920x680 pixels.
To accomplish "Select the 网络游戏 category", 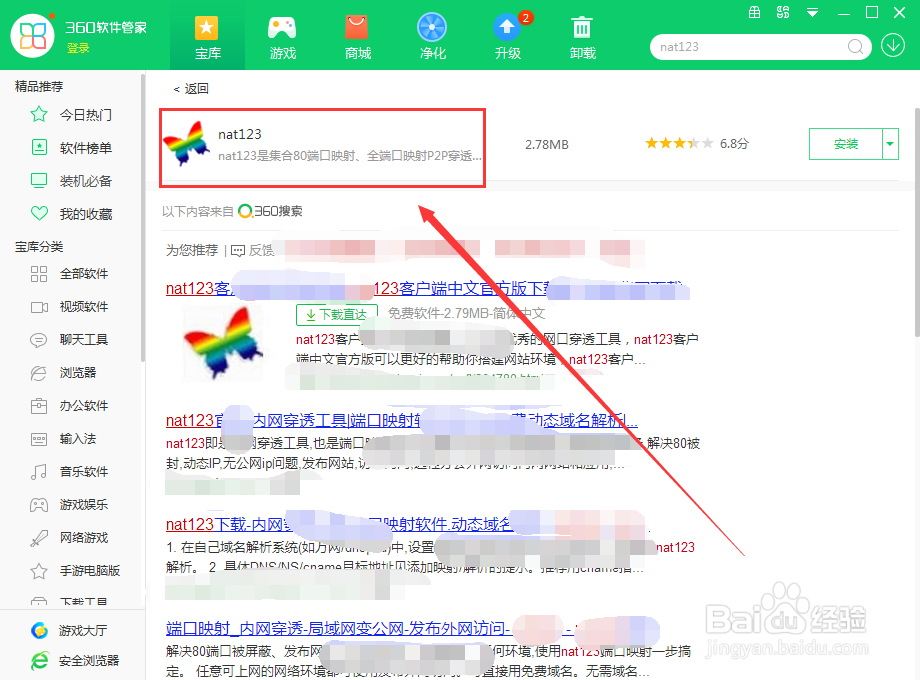I will [84, 537].
